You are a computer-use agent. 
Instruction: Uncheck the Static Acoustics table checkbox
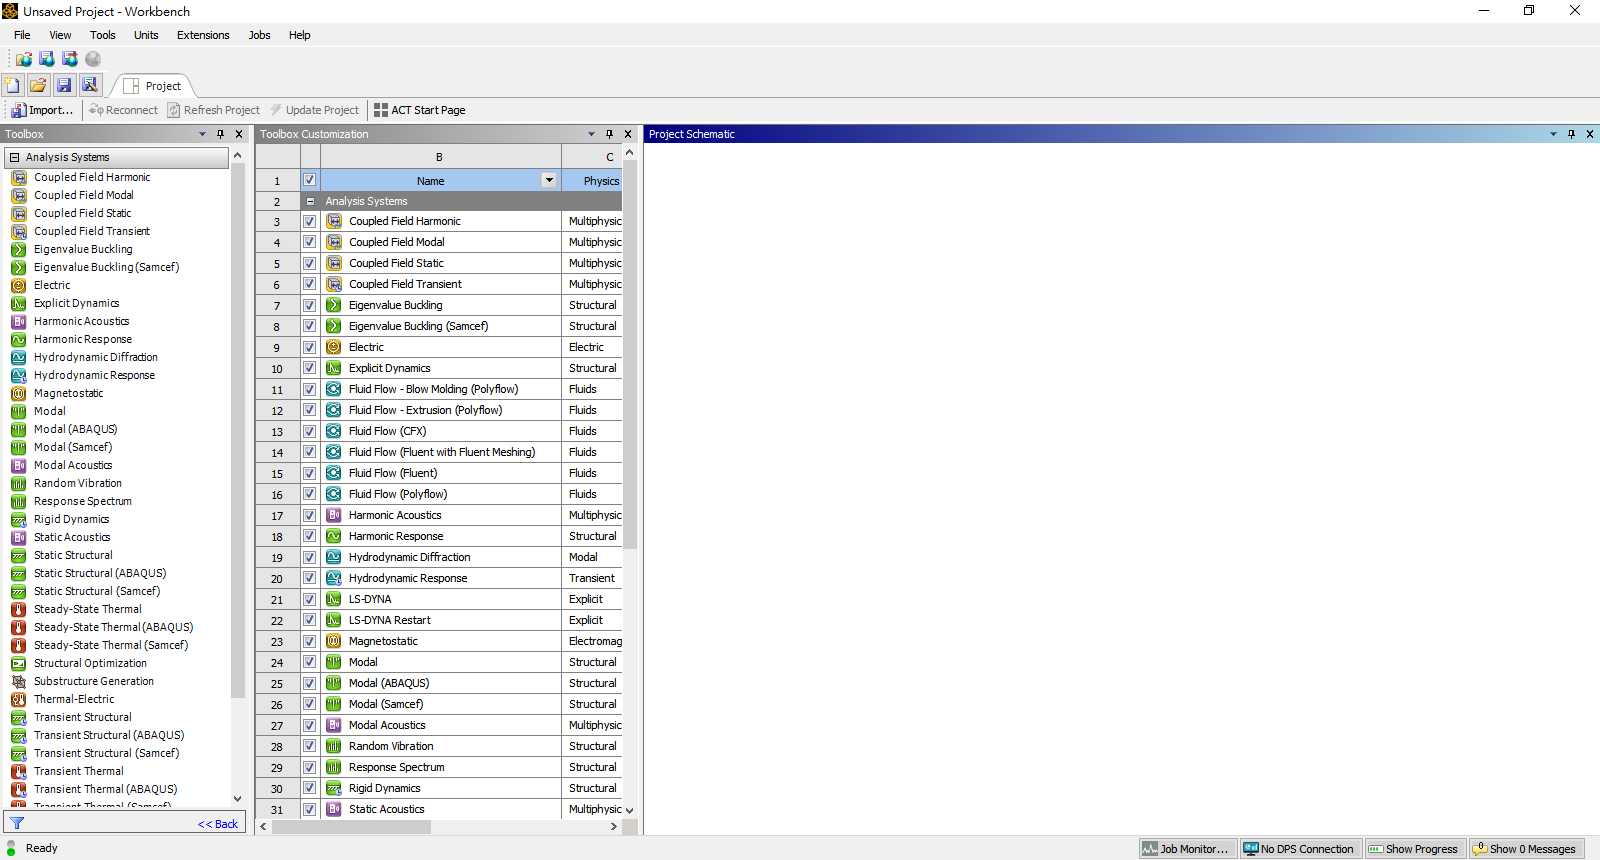(x=310, y=809)
